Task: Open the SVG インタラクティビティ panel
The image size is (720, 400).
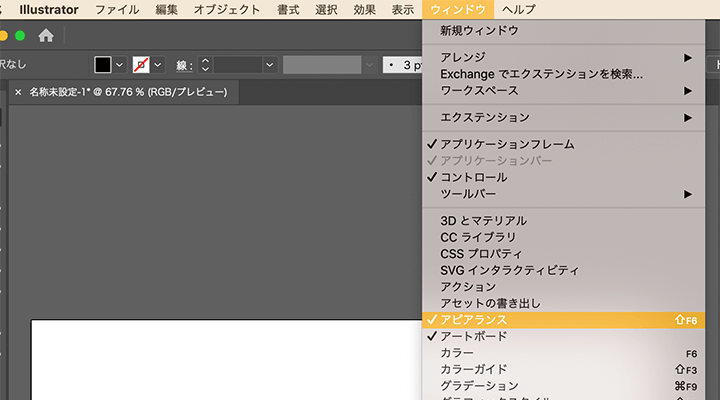Action: point(563,270)
